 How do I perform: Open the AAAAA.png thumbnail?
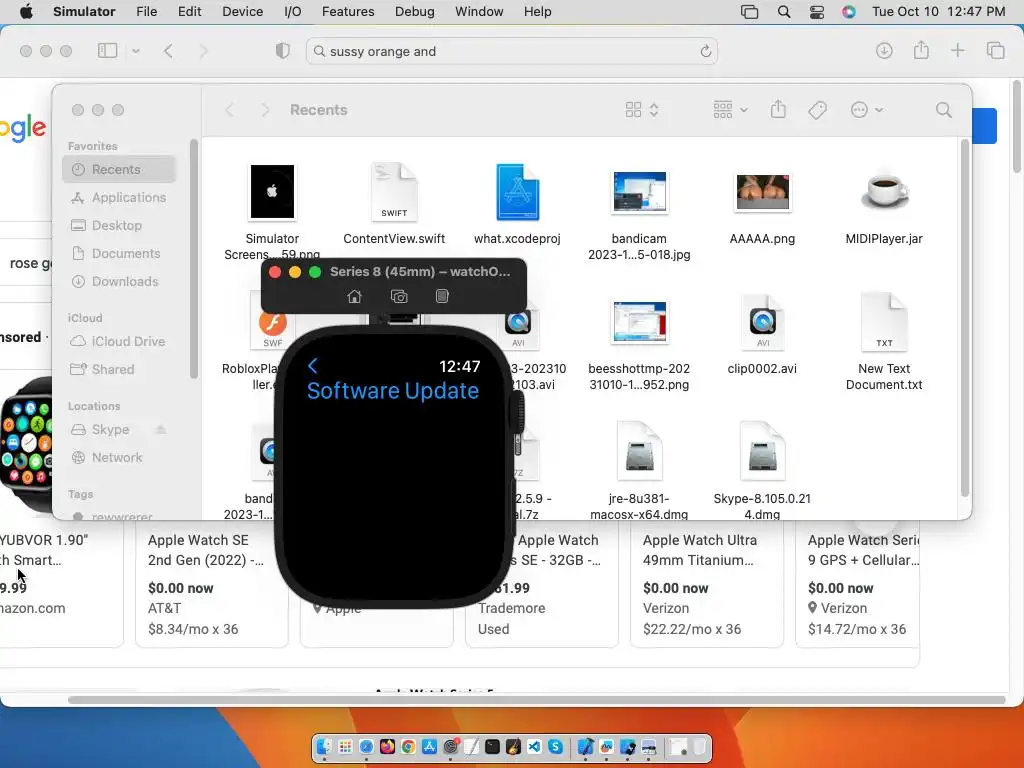pyautogui.click(x=762, y=193)
